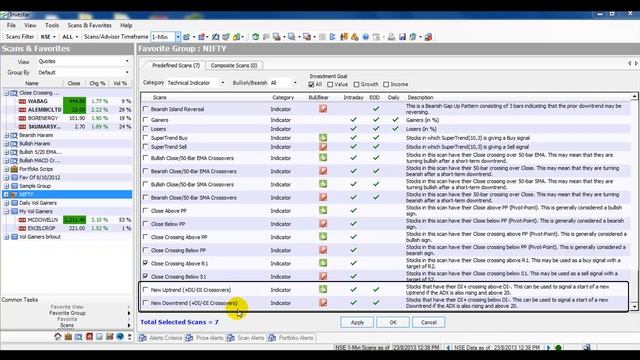Viewport: 640px width, 360px height.
Task: Open the Help menu
Action: click(126, 25)
